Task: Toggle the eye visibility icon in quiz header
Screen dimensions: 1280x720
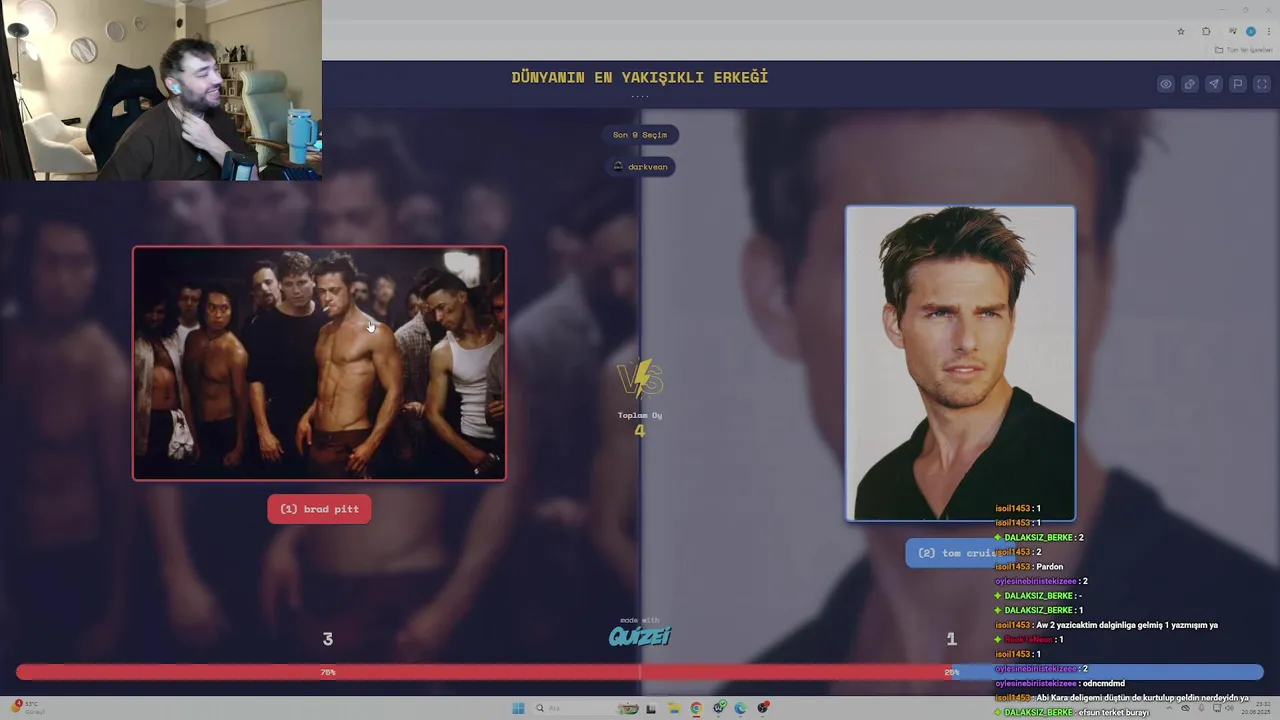Action: 1166,84
